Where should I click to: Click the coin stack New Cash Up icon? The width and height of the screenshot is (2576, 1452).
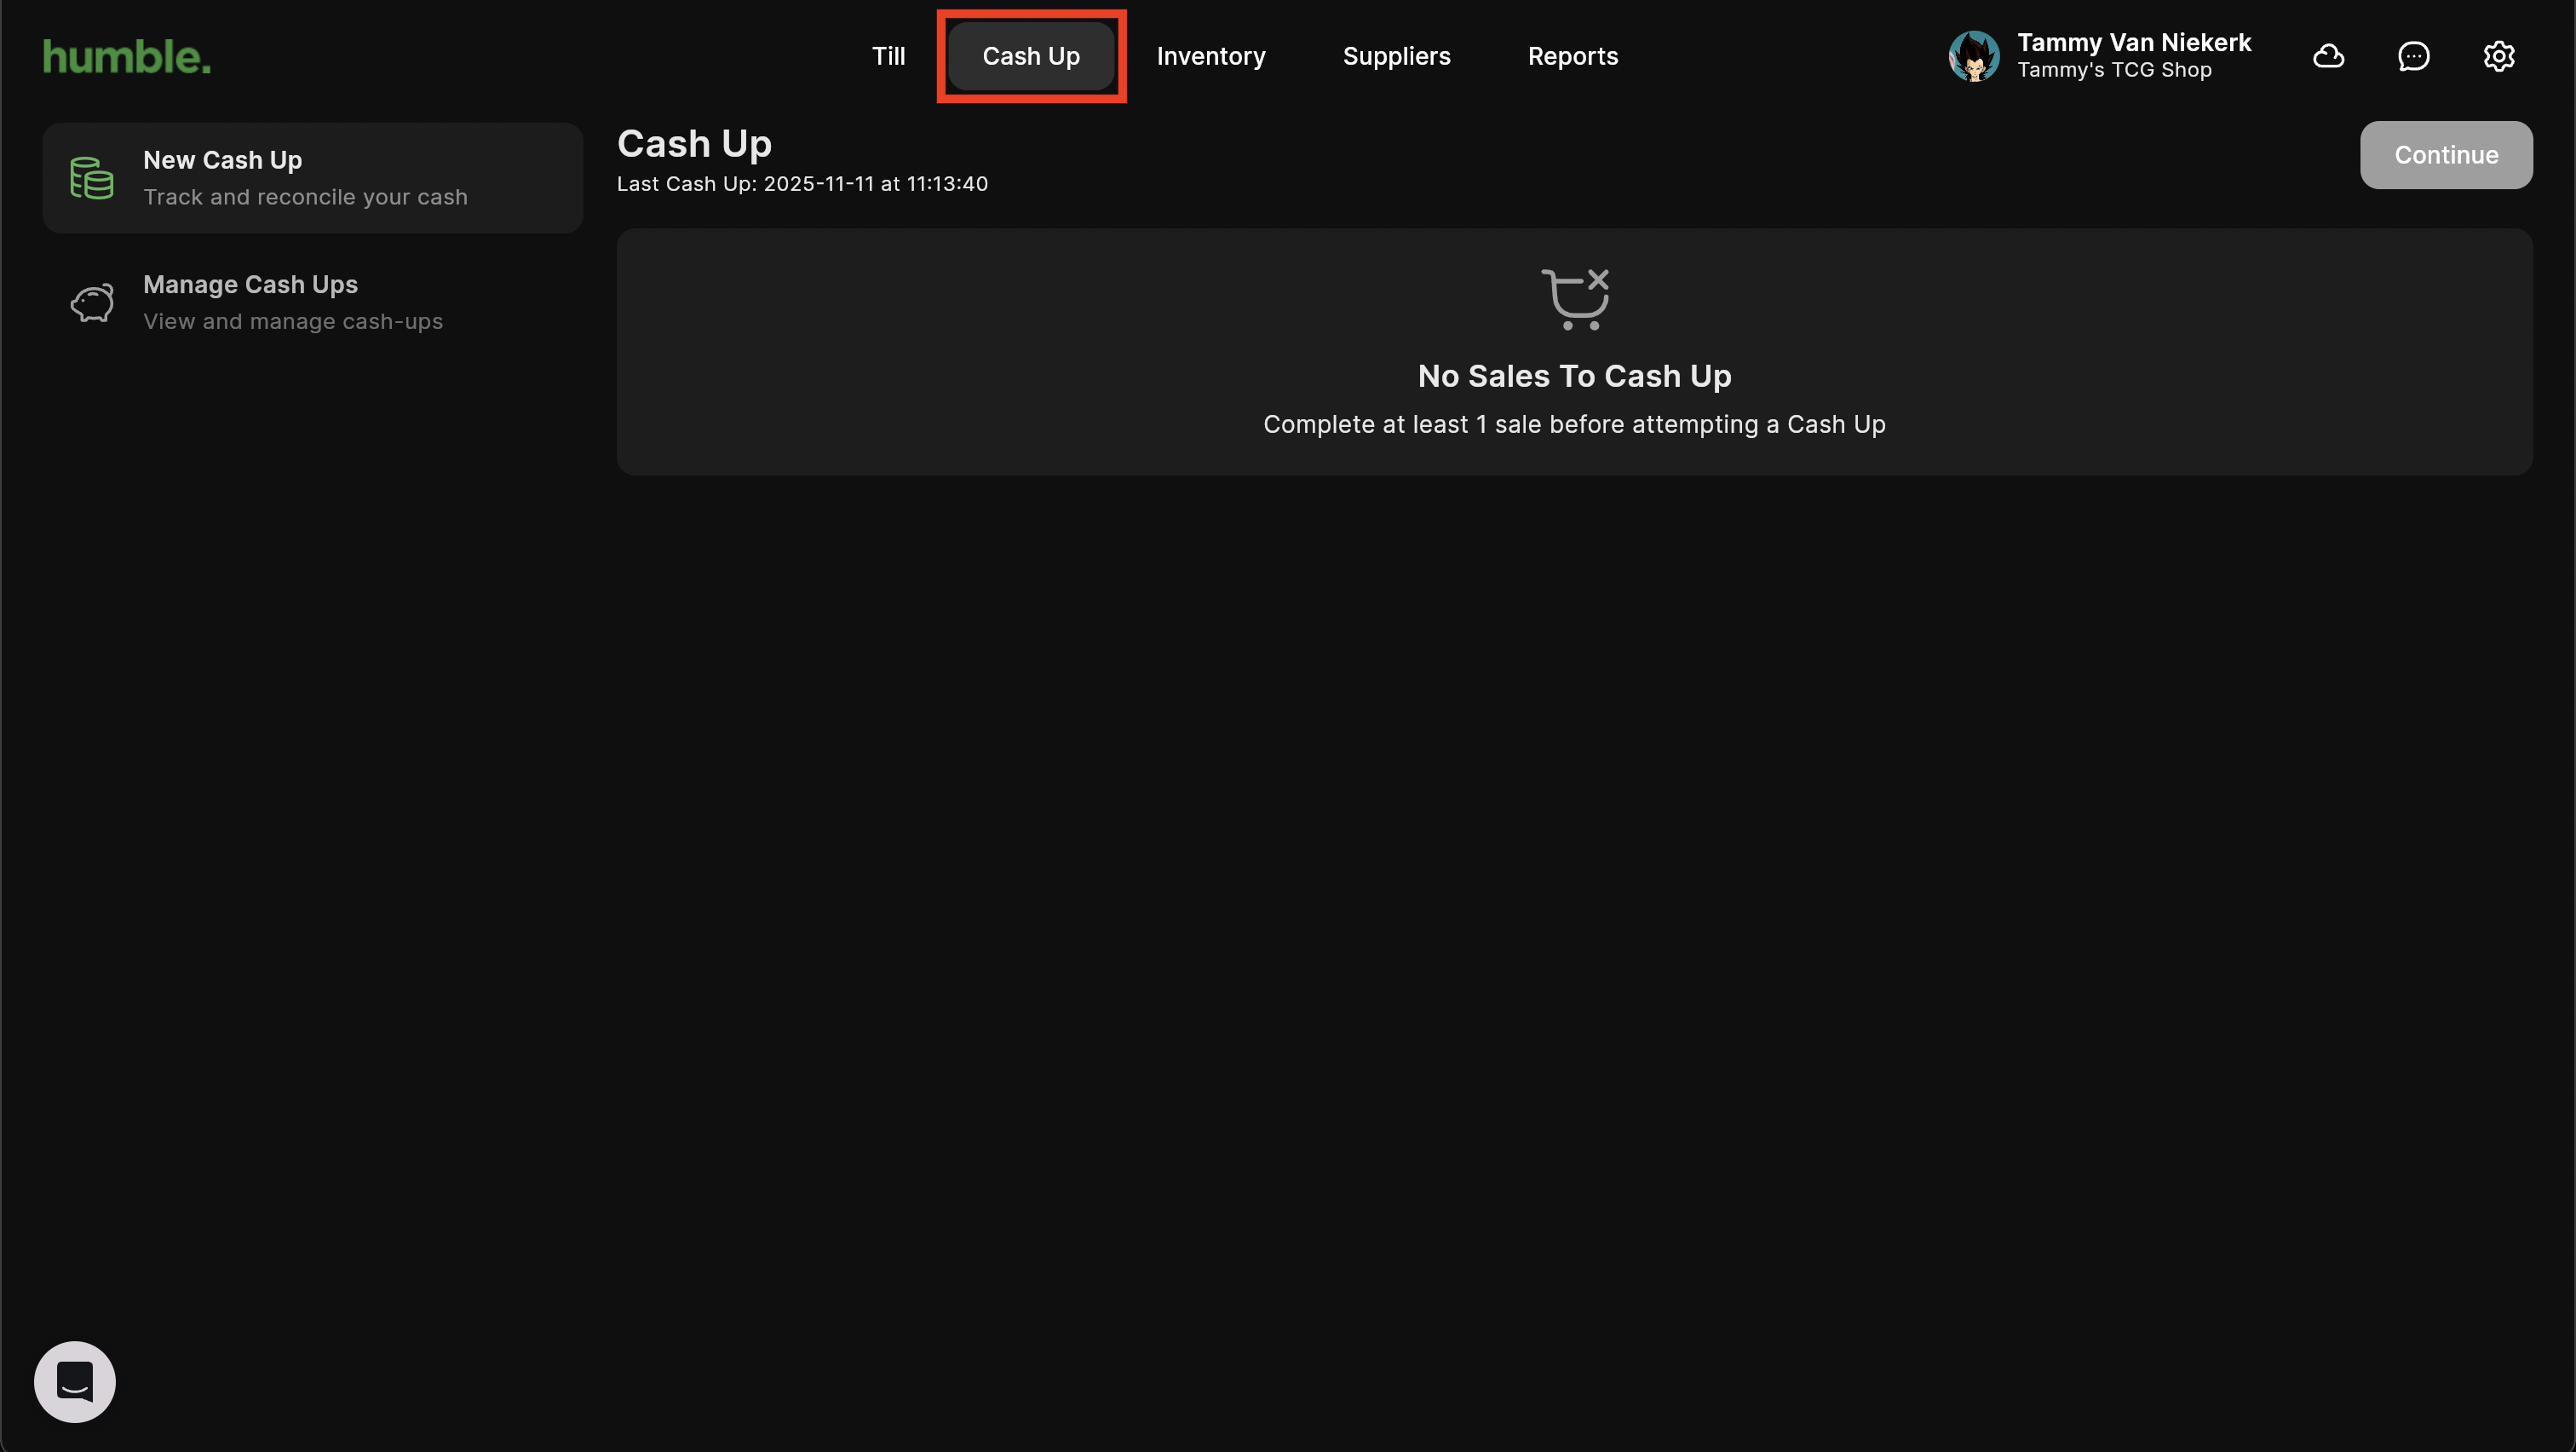pos(92,178)
